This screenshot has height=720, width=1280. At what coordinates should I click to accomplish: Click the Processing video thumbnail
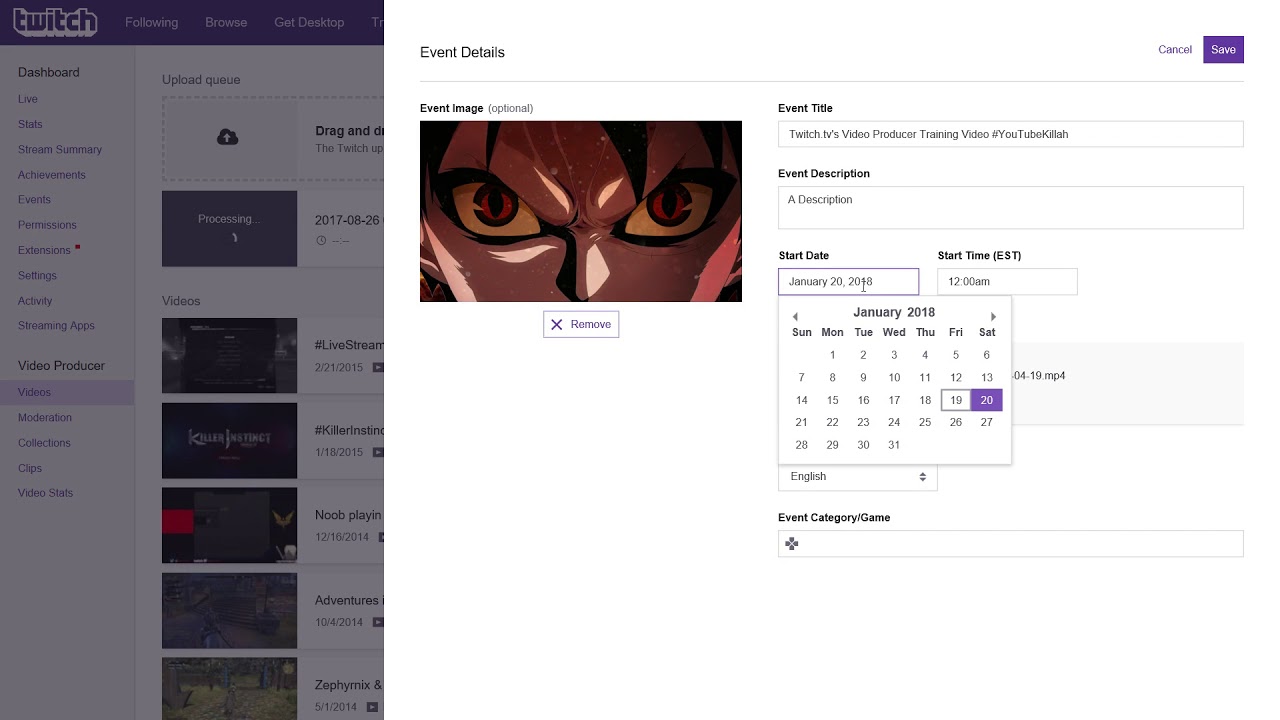pos(229,229)
